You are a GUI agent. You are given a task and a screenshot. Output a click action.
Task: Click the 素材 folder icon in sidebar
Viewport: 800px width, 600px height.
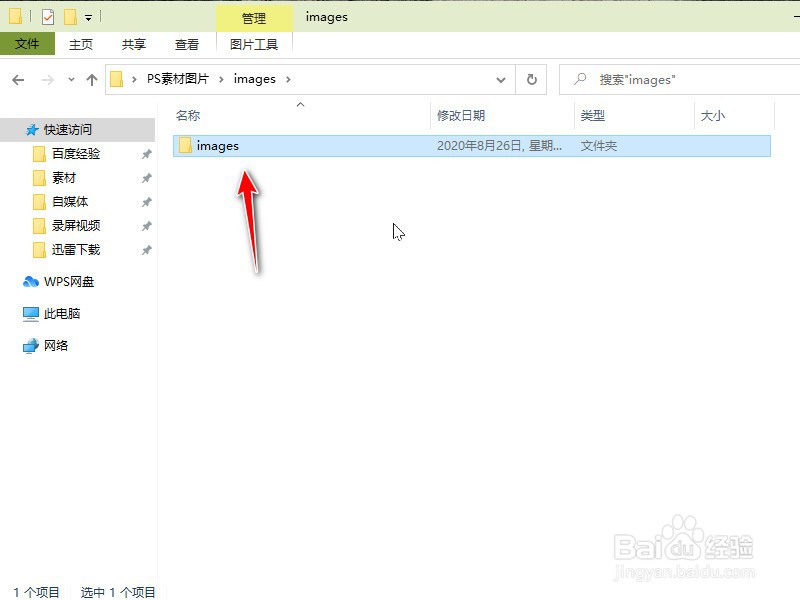(x=39, y=178)
